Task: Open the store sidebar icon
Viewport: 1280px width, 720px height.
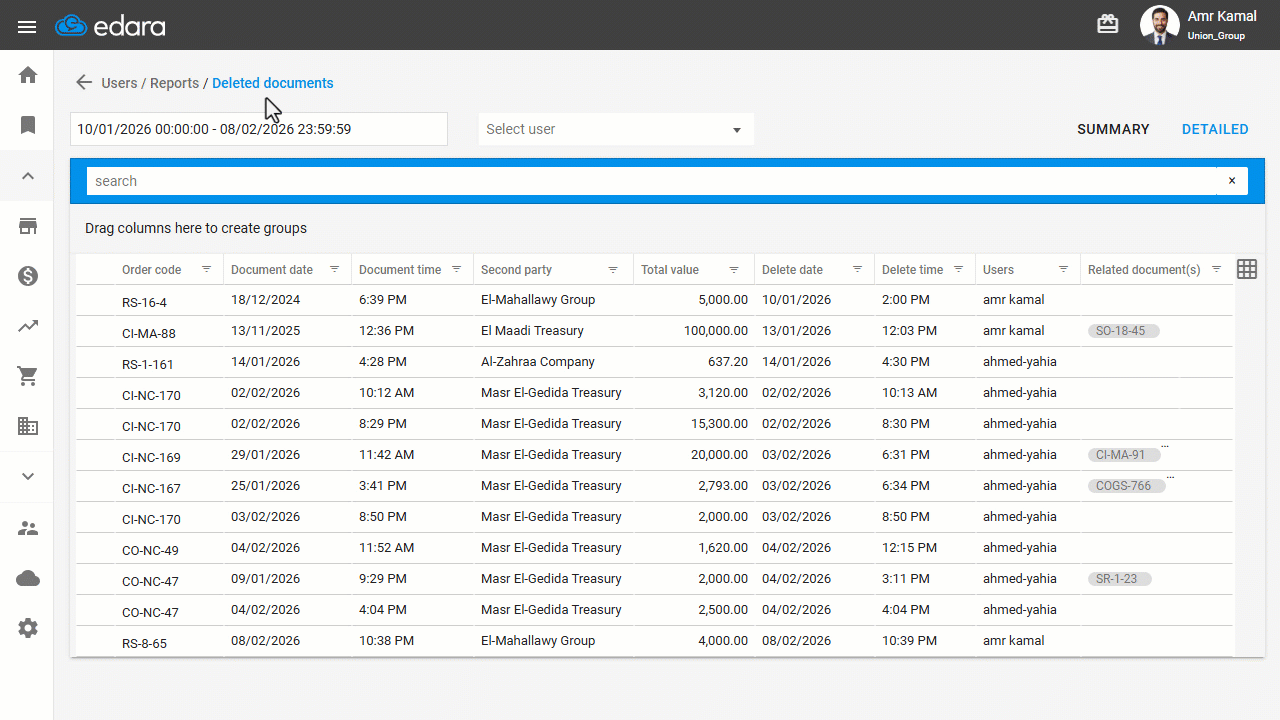Action: pos(28,226)
